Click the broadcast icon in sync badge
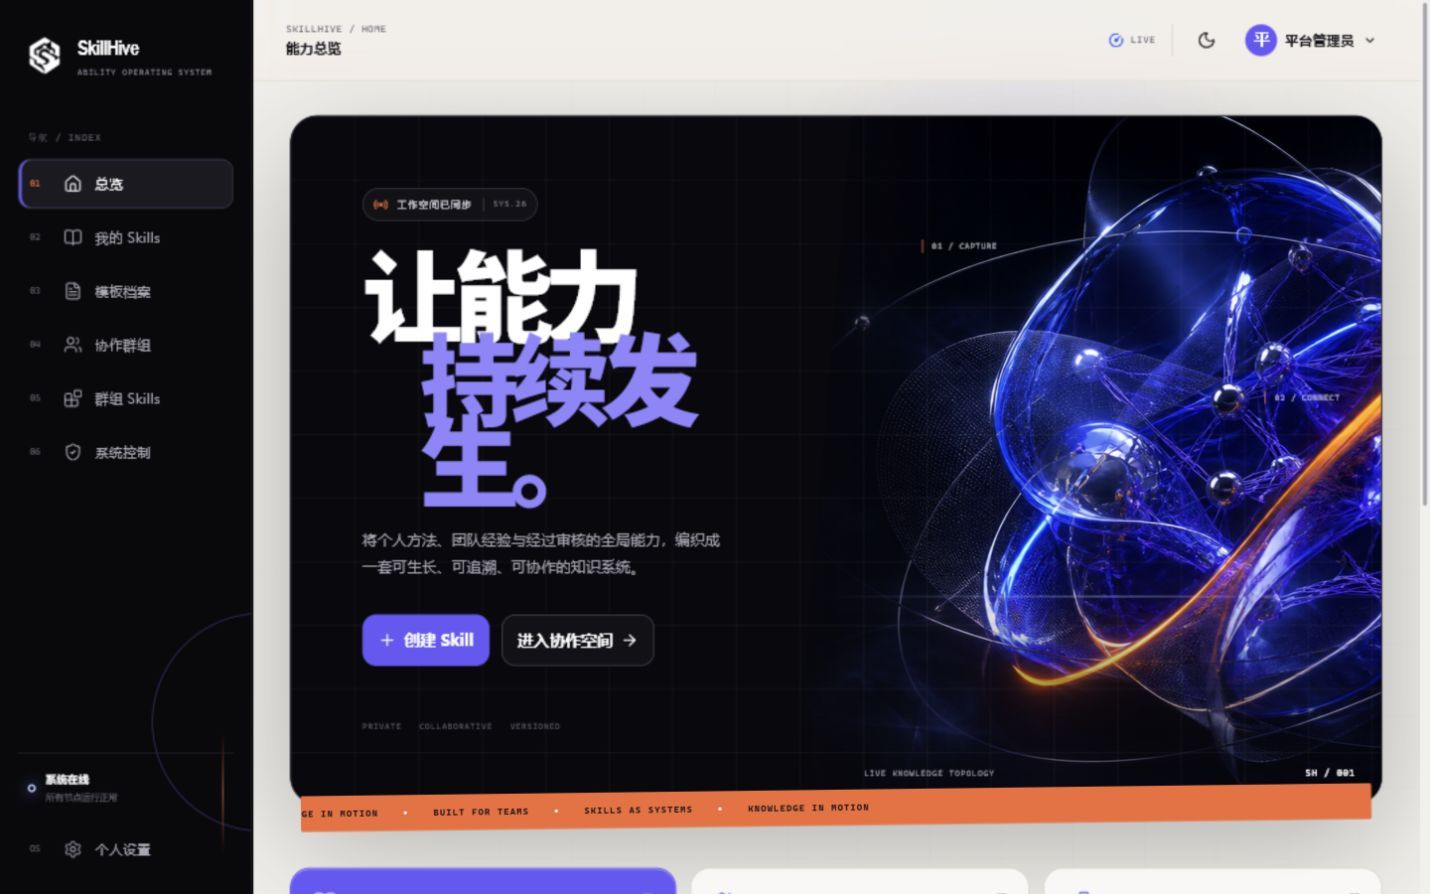The image size is (1430, 894). pyautogui.click(x=381, y=204)
